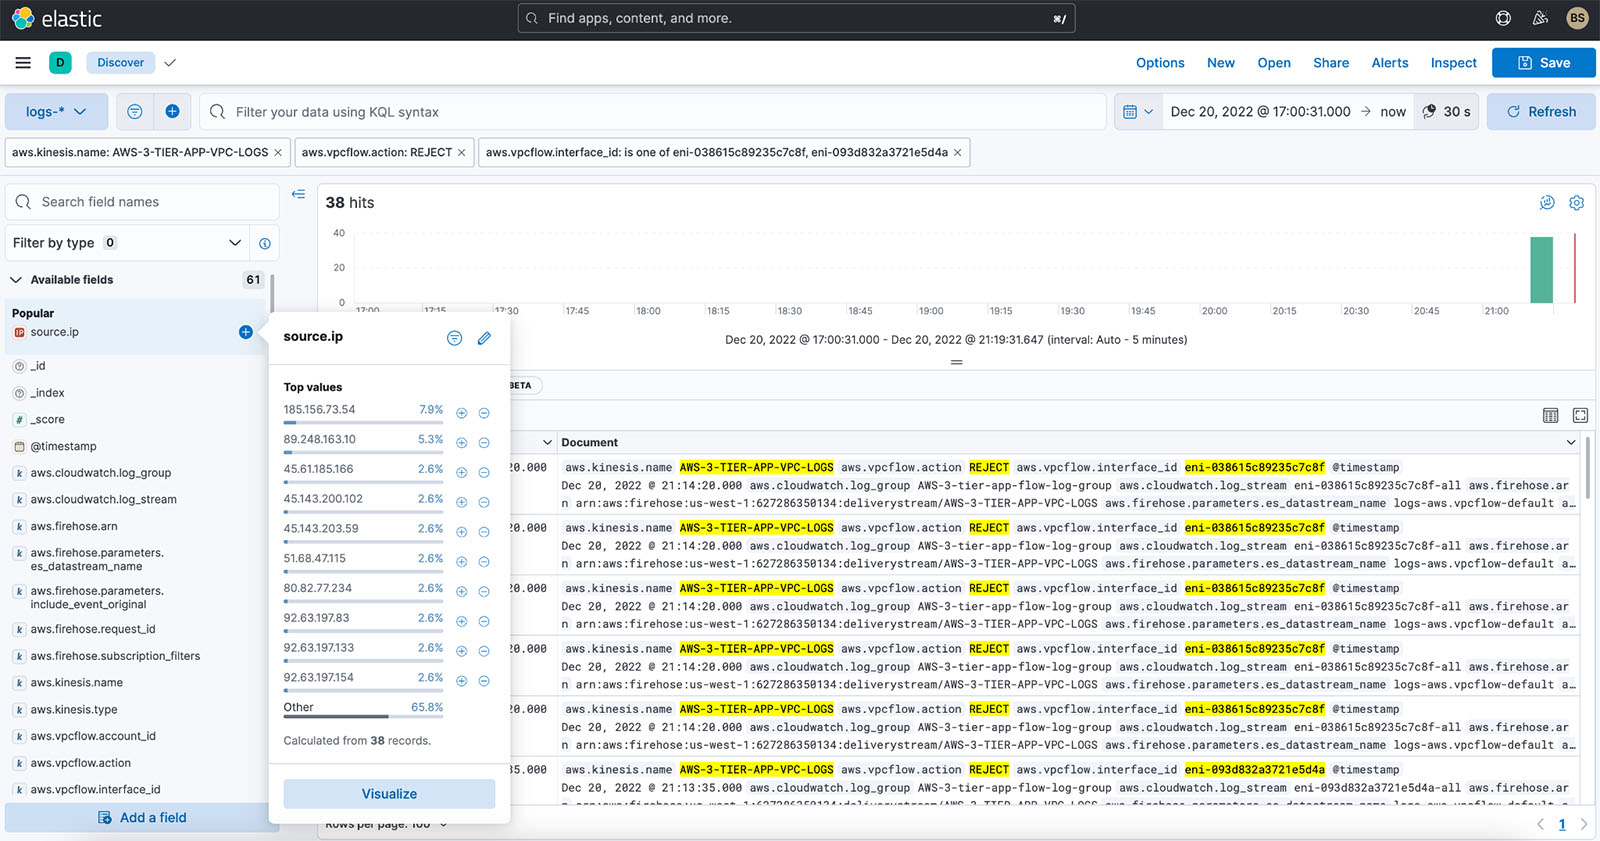Open the Filter by type dropdown
This screenshot has height=841, width=1600.
pos(127,243)
